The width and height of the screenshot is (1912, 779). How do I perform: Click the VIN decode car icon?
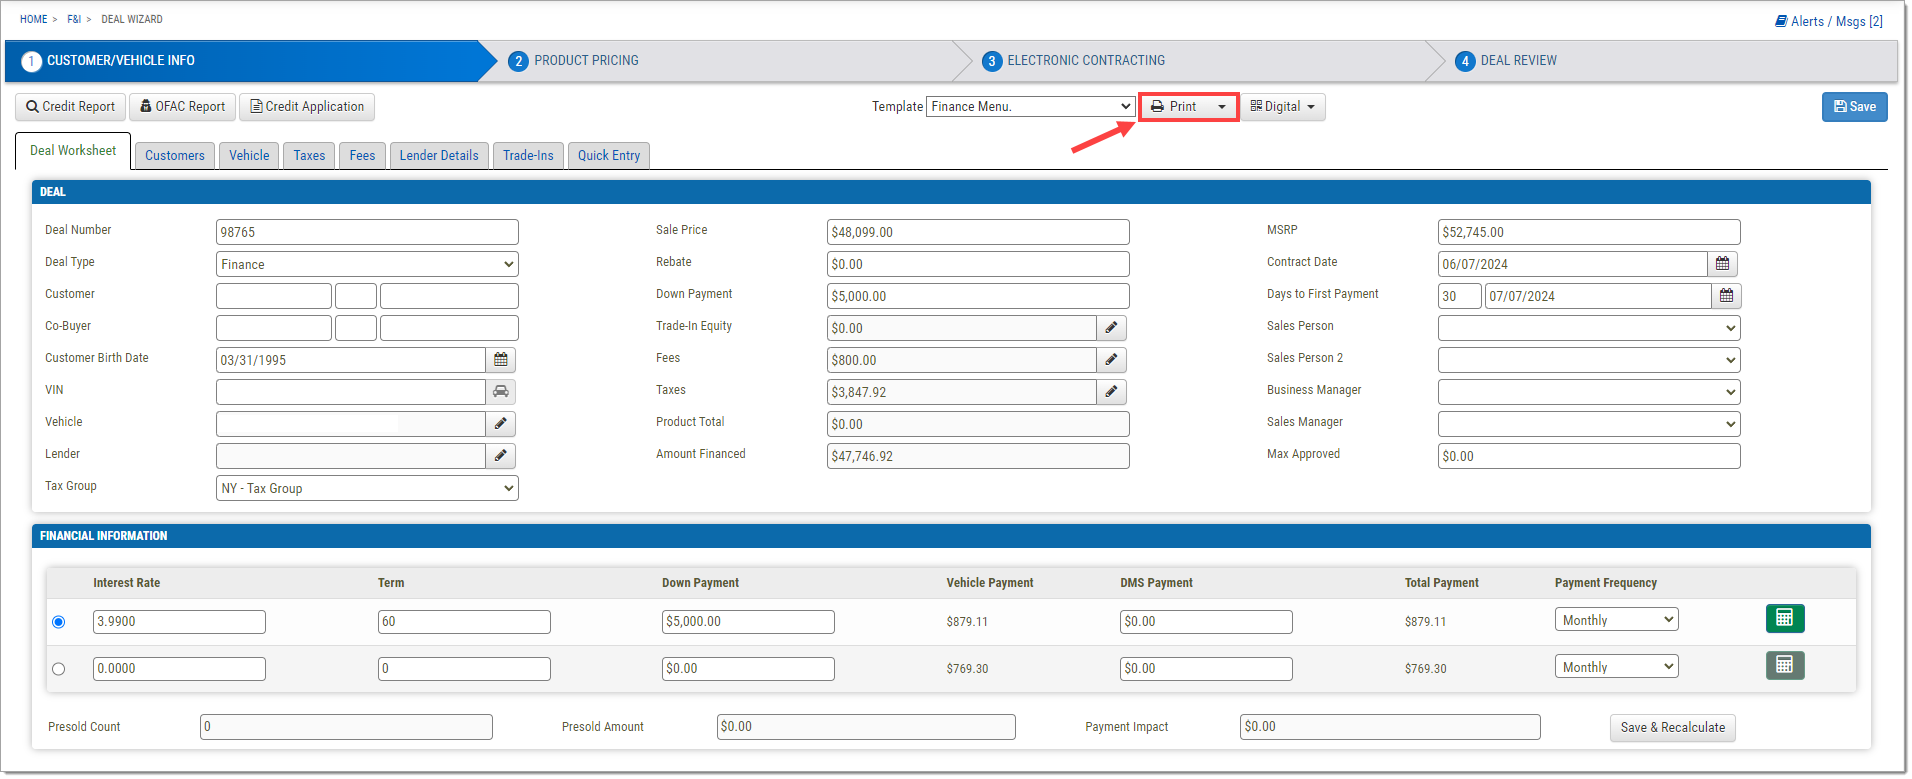tap(501, 392)
